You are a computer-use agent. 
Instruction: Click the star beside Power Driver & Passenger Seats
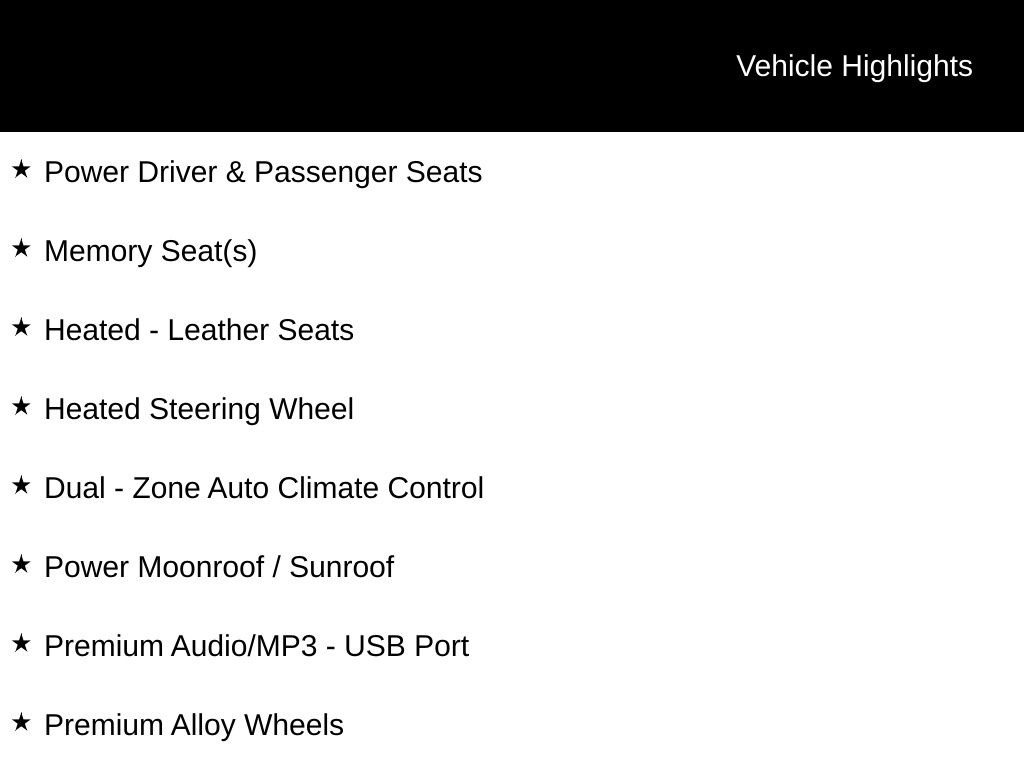tap(21, 170)
